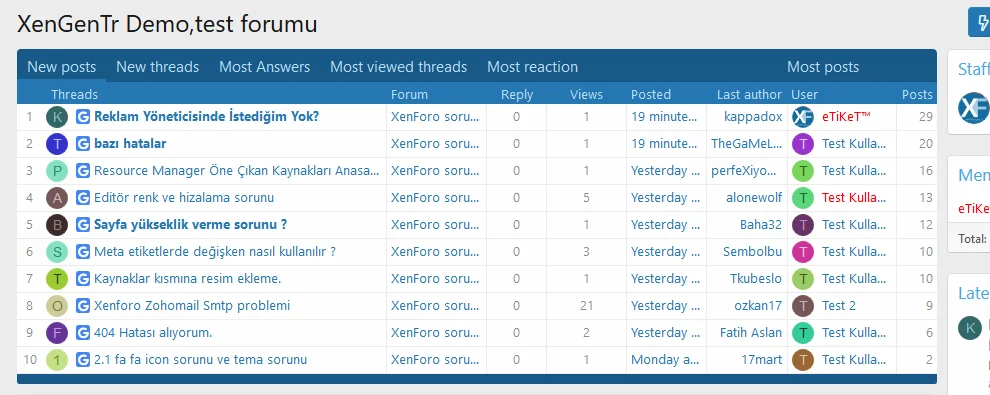Open thread 'Editör renk ve hizalama sorunu'
Image resolution: width=990 pixels, height=395 pixels.
click(184, 198)
